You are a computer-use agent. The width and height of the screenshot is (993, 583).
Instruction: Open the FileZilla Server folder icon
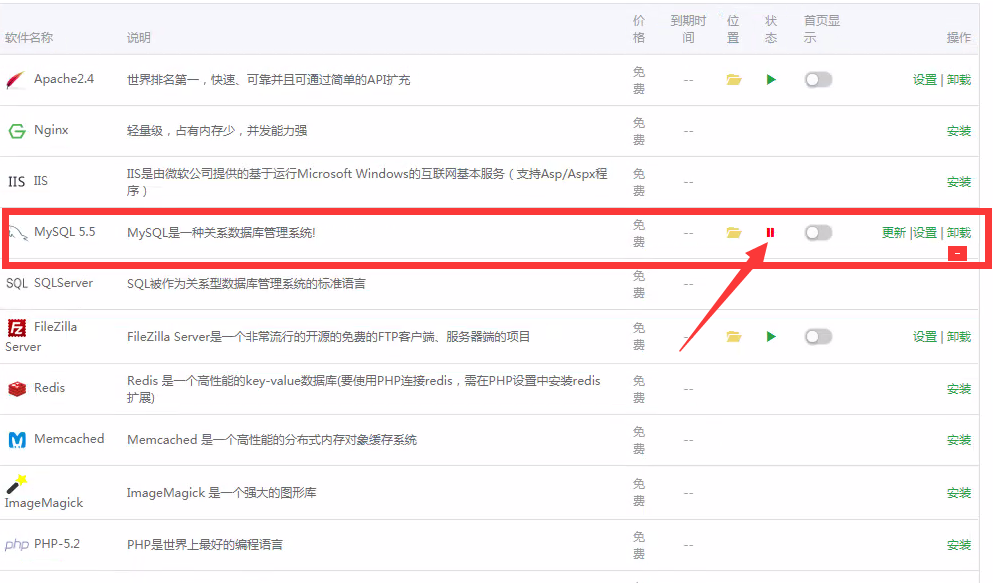click(x=733, y=337)
